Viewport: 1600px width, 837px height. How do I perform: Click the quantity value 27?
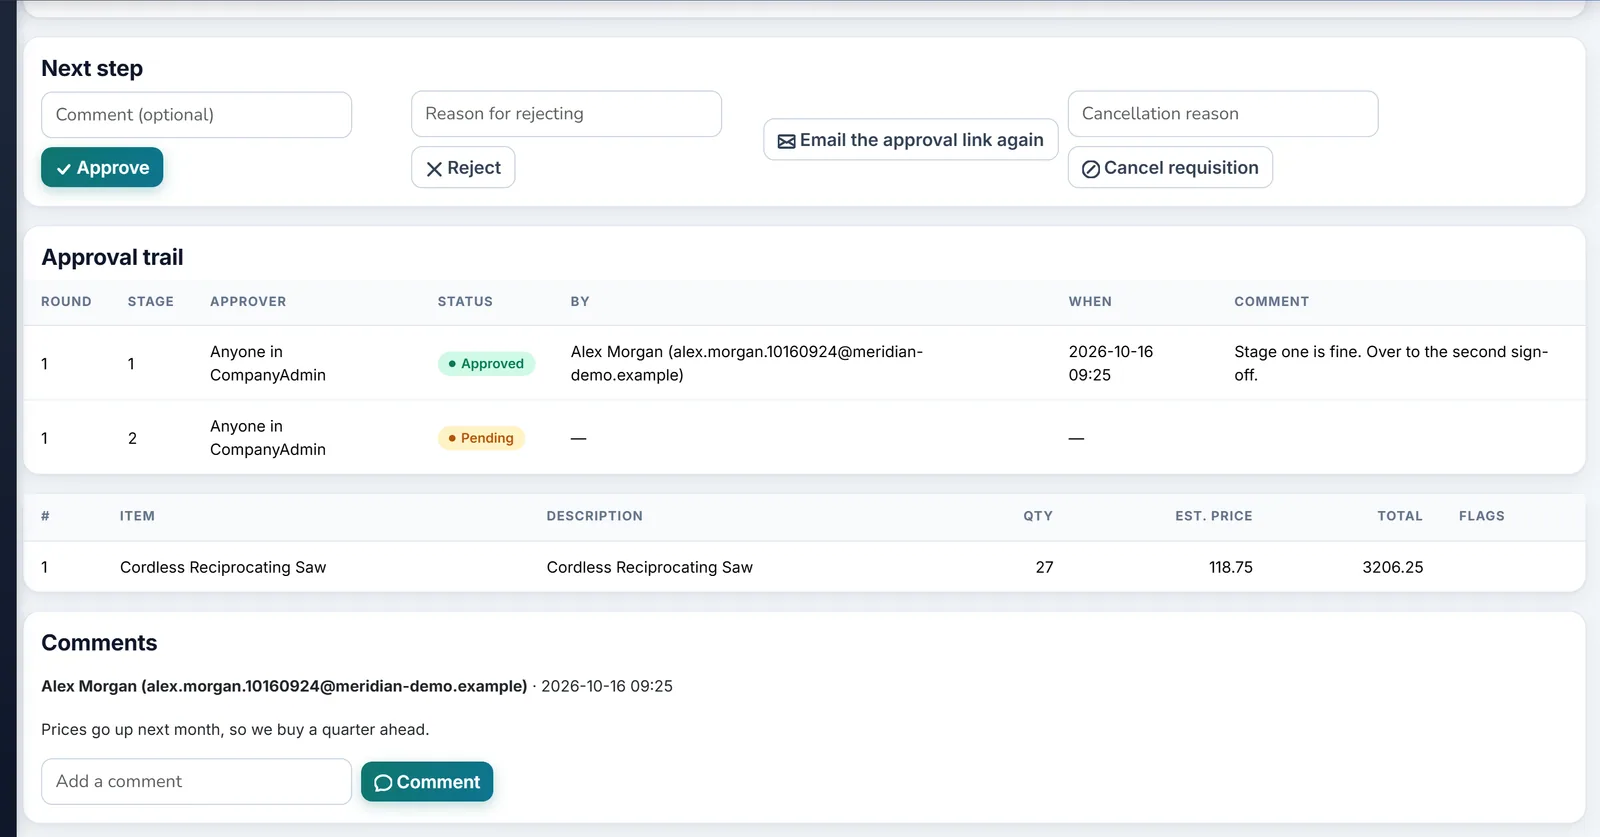1044,567
